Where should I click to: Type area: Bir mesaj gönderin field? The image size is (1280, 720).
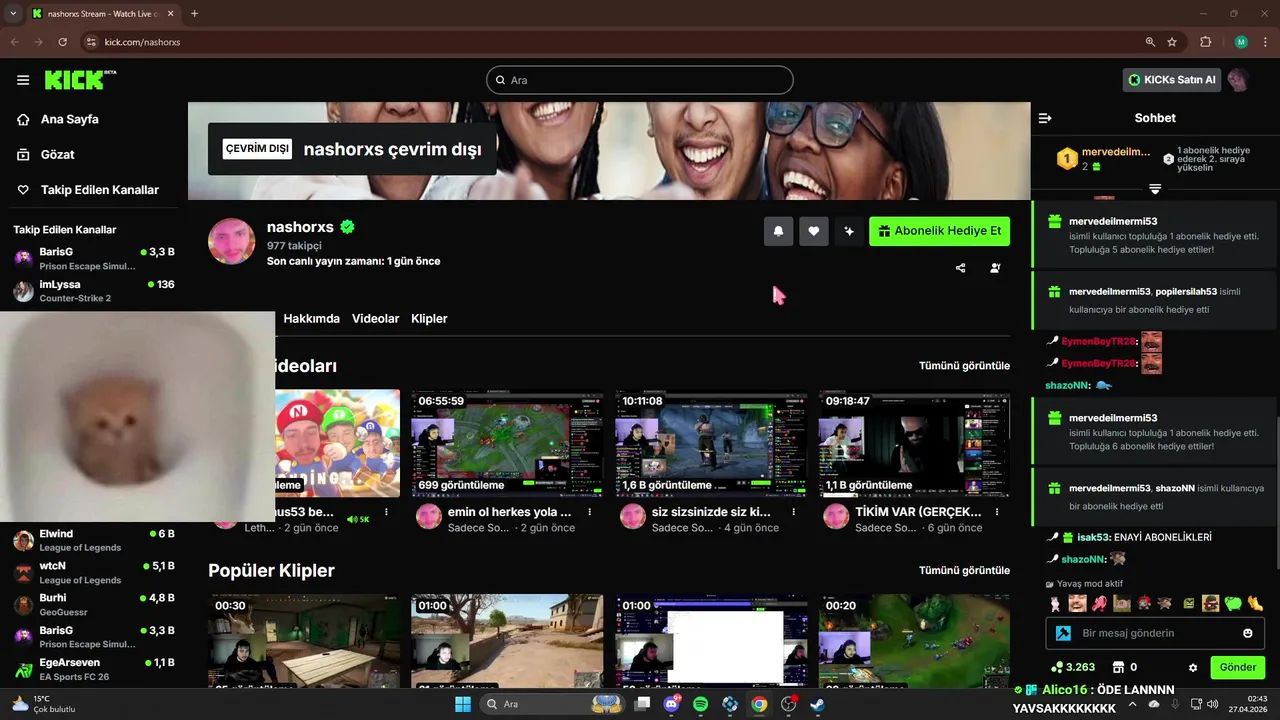pyautogui.click(x=1154, y=633)
